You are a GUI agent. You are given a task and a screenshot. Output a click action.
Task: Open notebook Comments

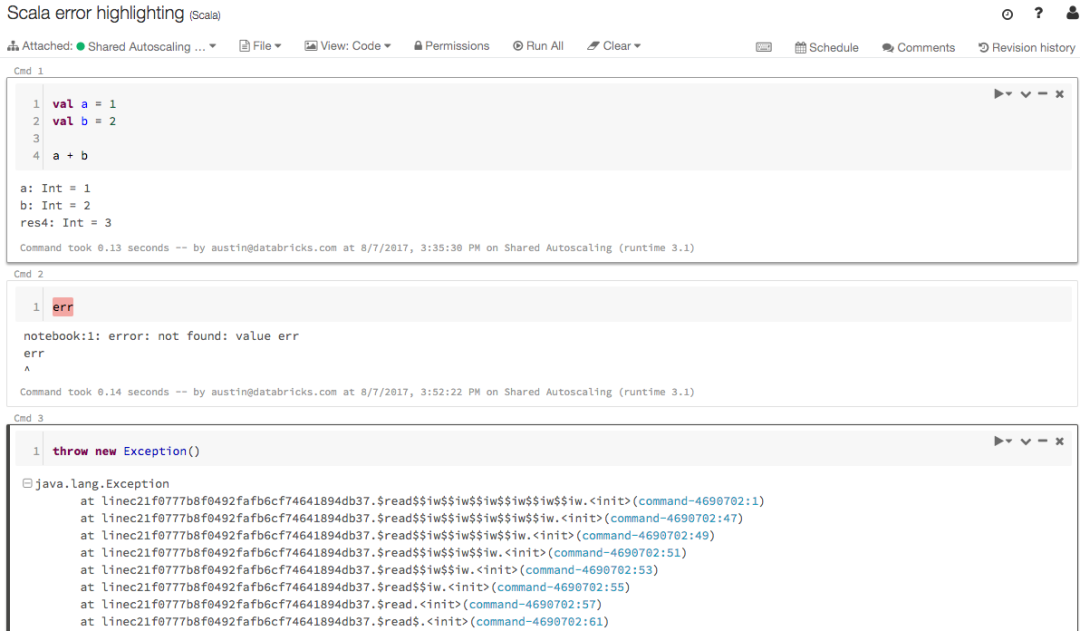(918, 46)
